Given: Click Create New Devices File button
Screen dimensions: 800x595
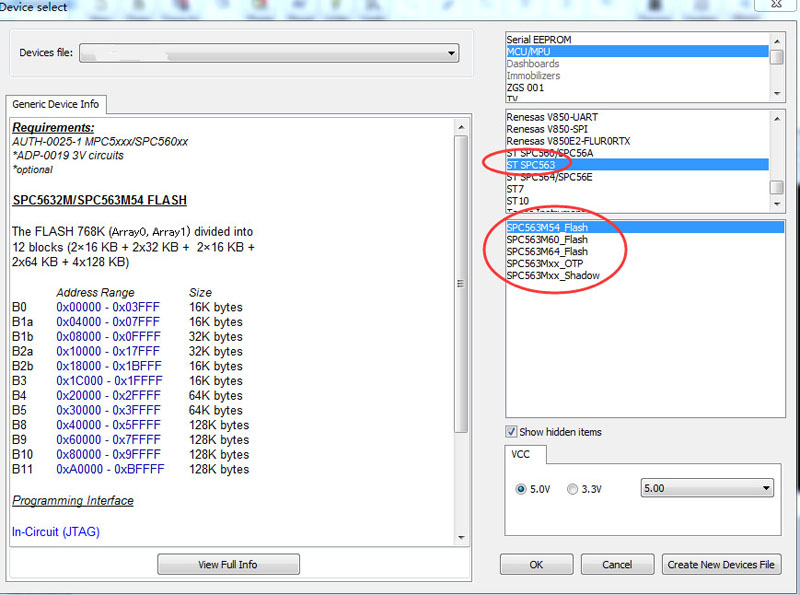Looking at the screenshot, I should pyautogui.click(x=721, y=564).
